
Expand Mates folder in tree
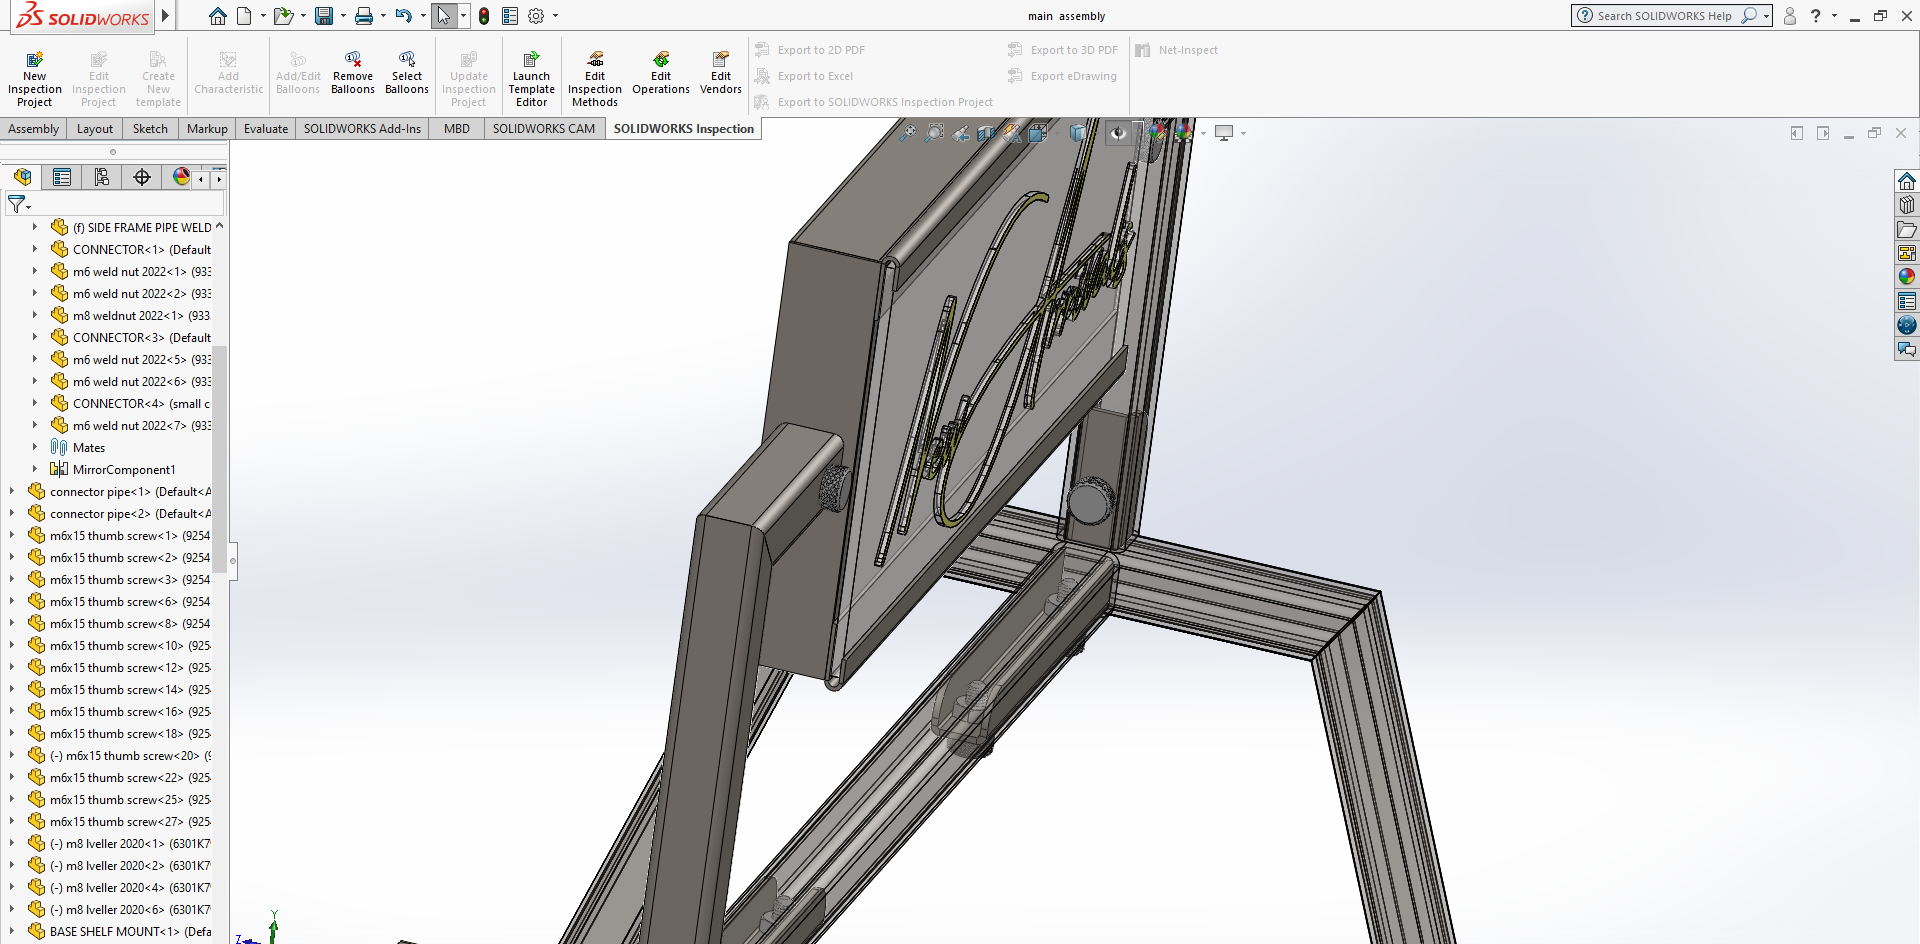pos(34,448)
